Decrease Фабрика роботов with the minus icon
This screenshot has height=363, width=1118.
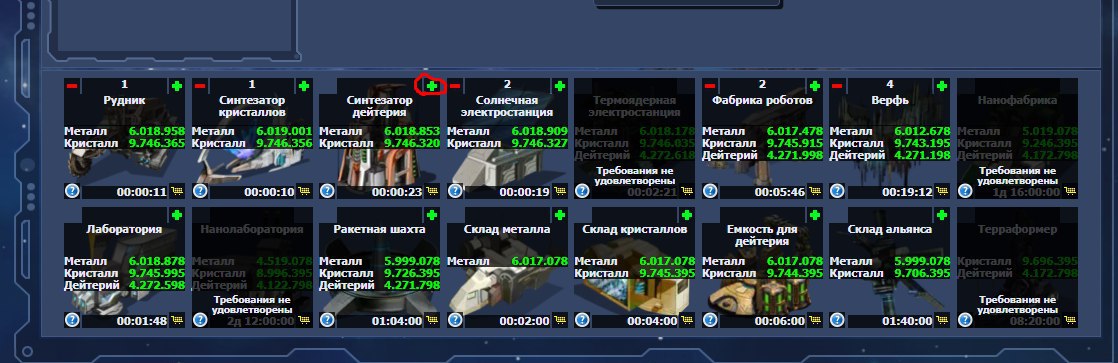coord(710,86)
